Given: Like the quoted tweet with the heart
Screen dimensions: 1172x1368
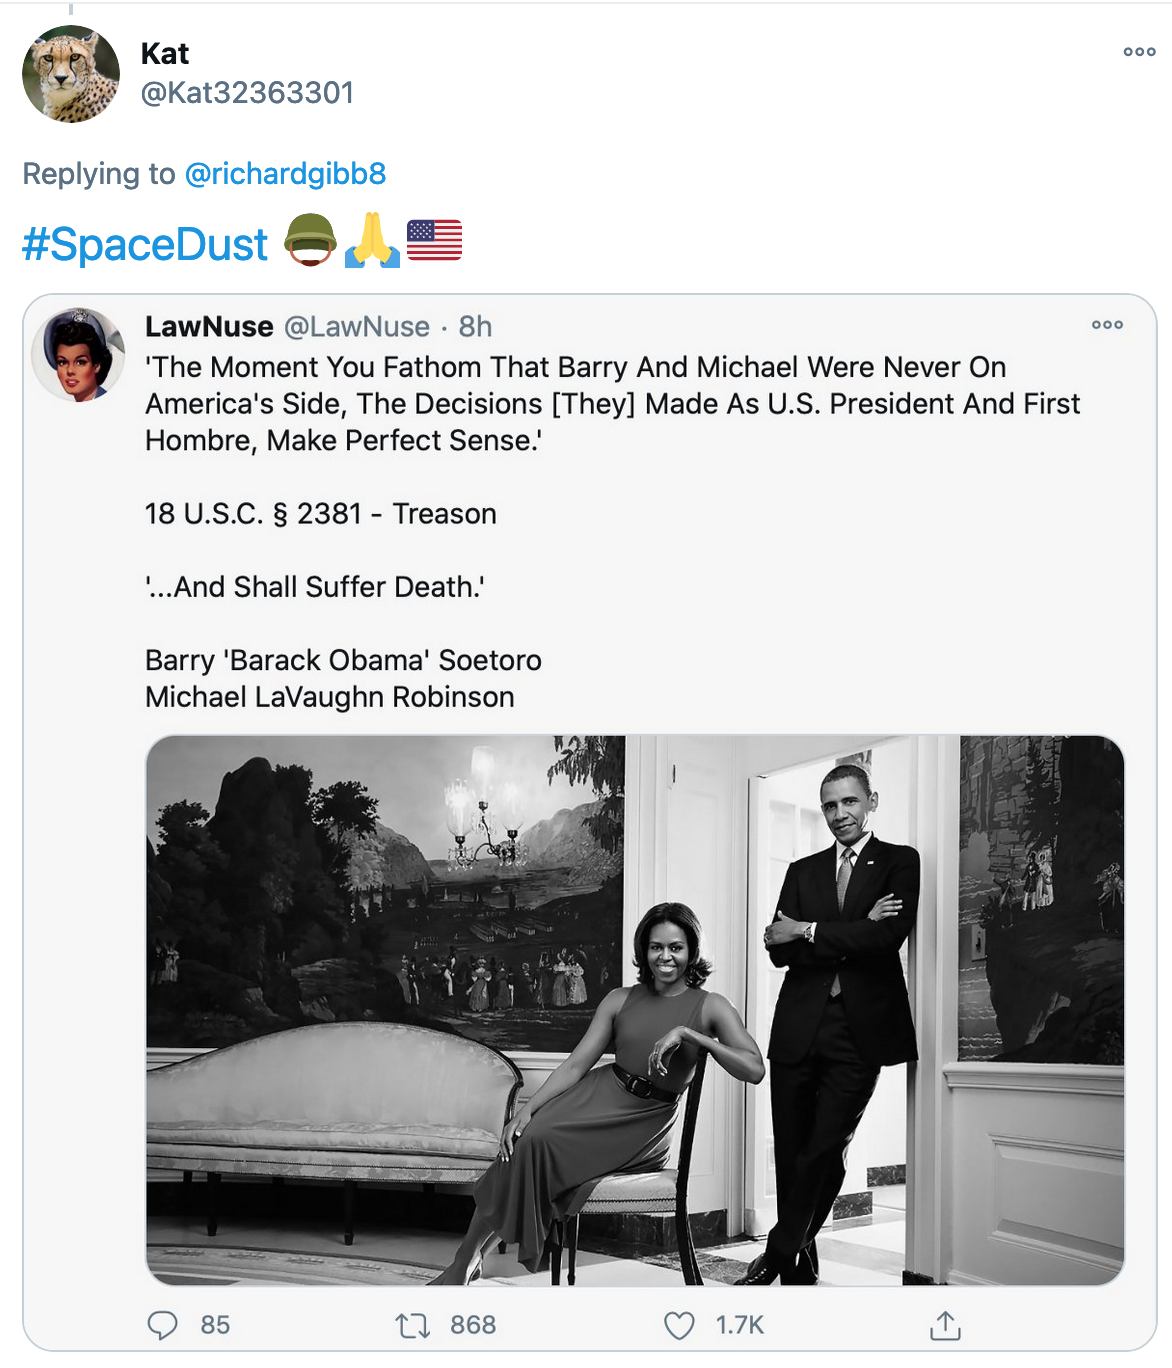Looking at the screenshot, I should click(679, 1325).
